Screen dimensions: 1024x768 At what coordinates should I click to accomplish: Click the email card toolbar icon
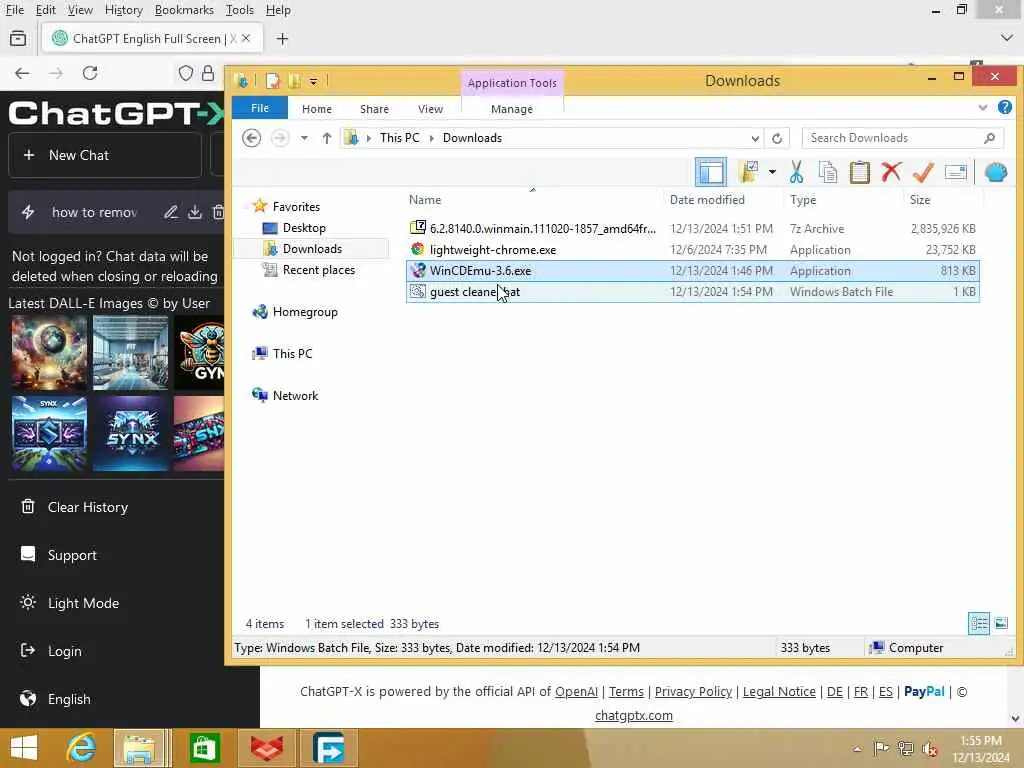point(955,172)
